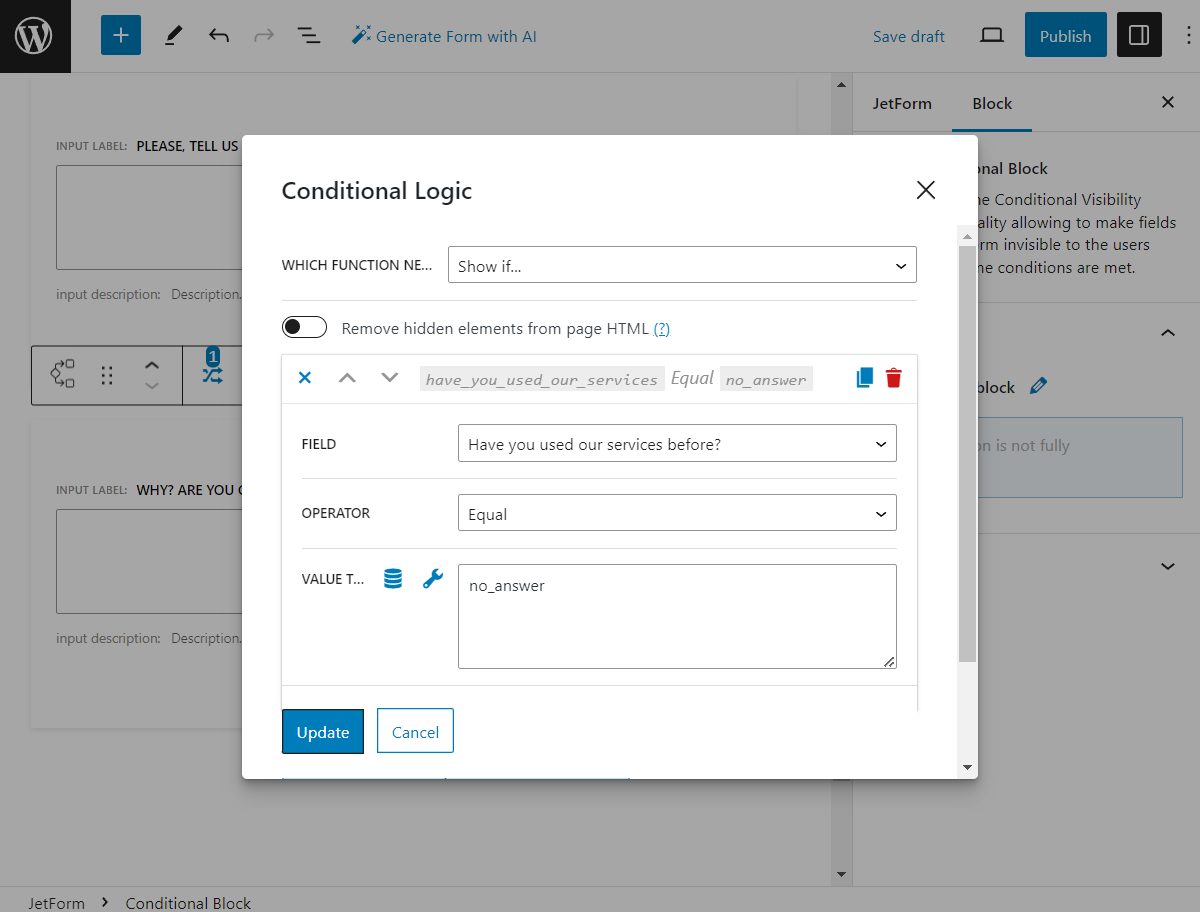1200x912 pixels.
Task: Select the dynamic database icon near Value field
Action: (393, 578)
